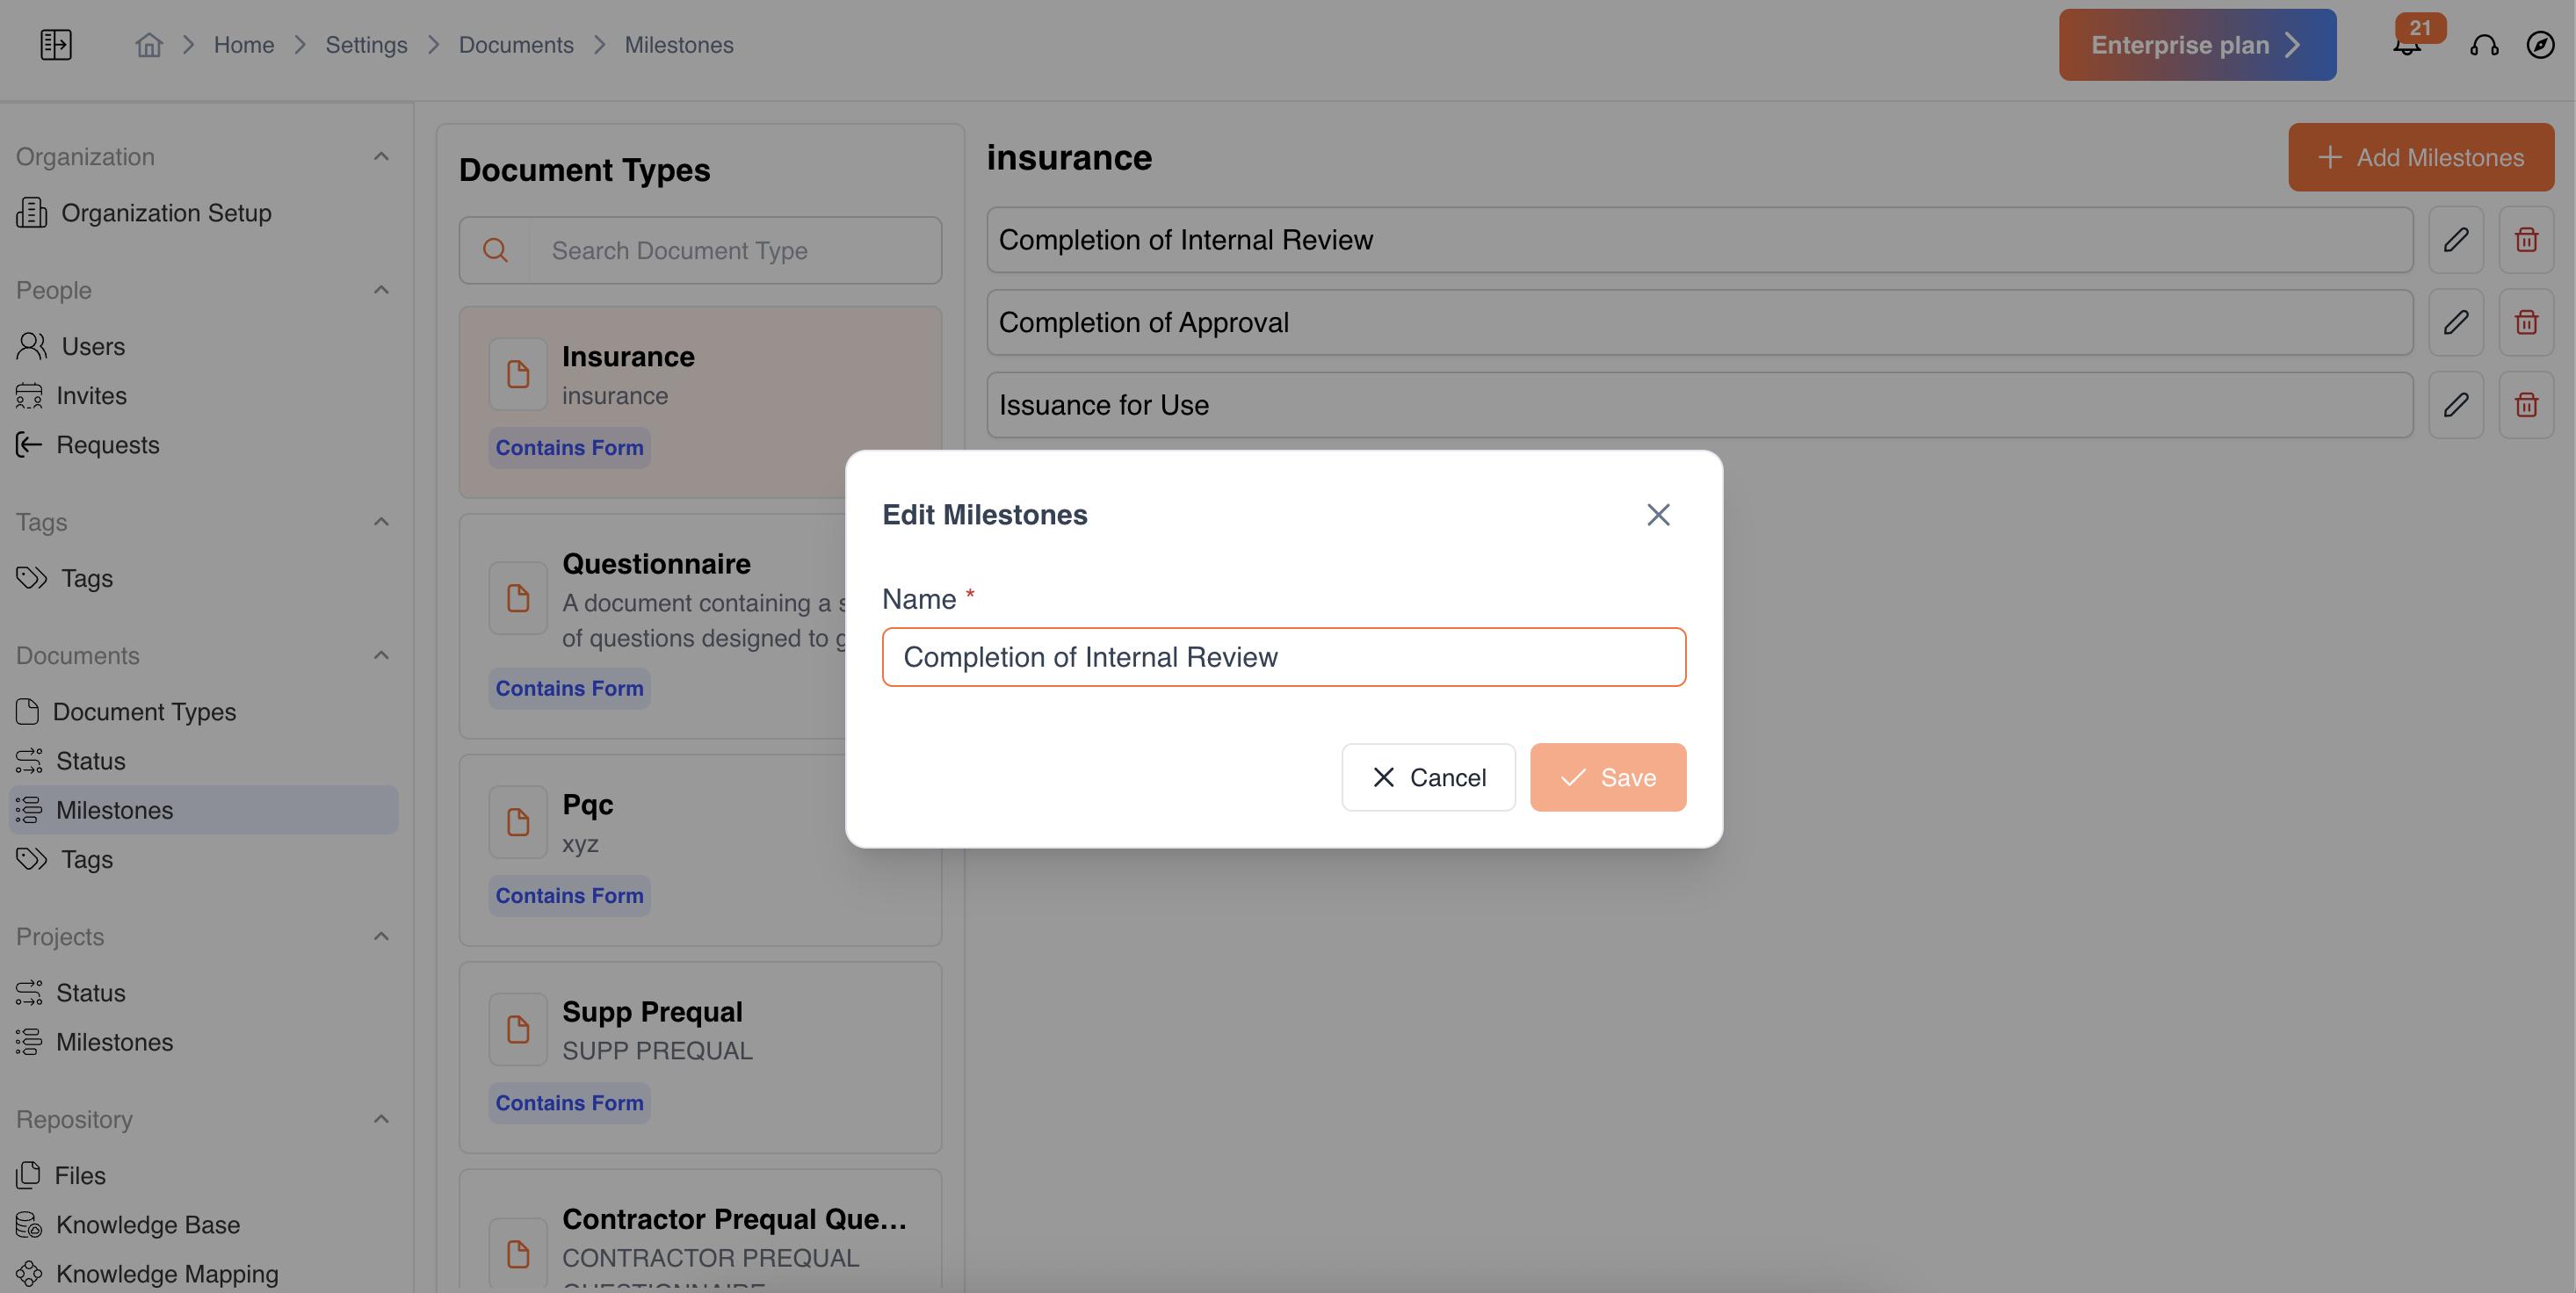Click the headset support icon

[x=2484, y=45]
